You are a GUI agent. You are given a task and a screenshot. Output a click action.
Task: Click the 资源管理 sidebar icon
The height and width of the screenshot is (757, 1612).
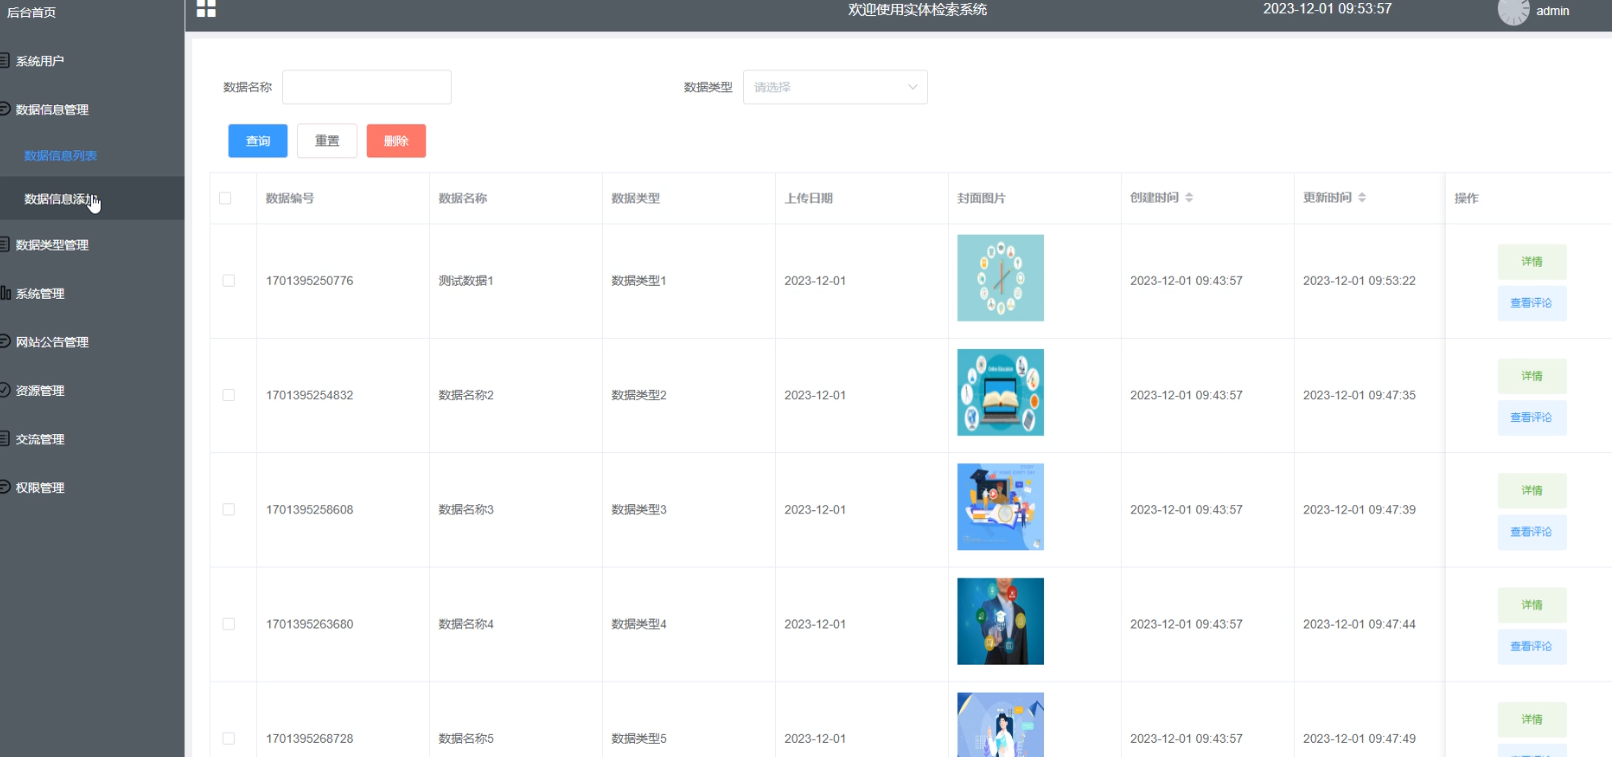pos(5,390)
